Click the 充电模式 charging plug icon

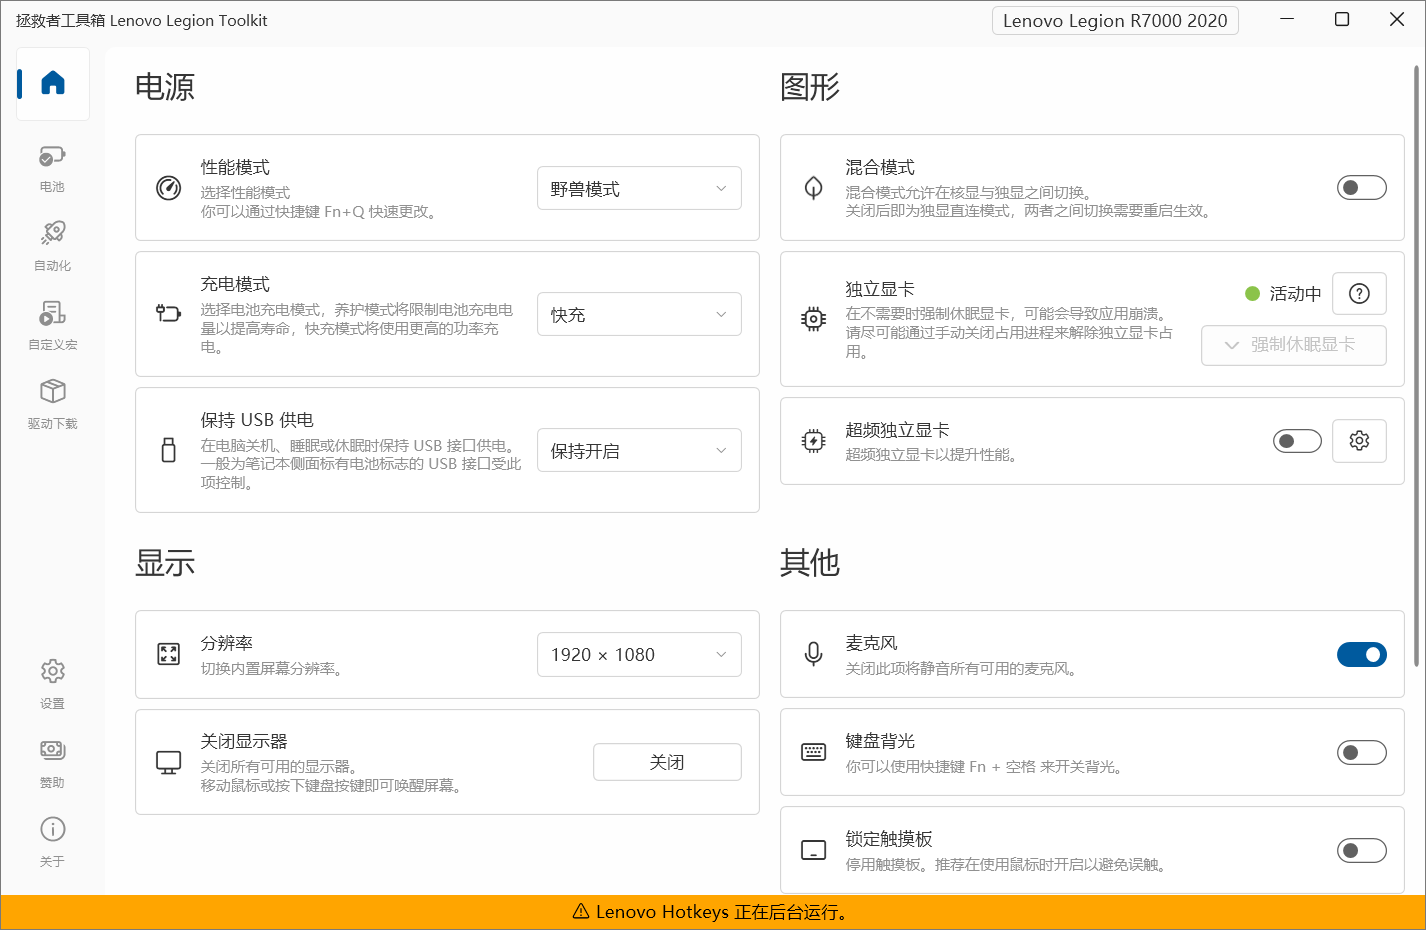169,313
